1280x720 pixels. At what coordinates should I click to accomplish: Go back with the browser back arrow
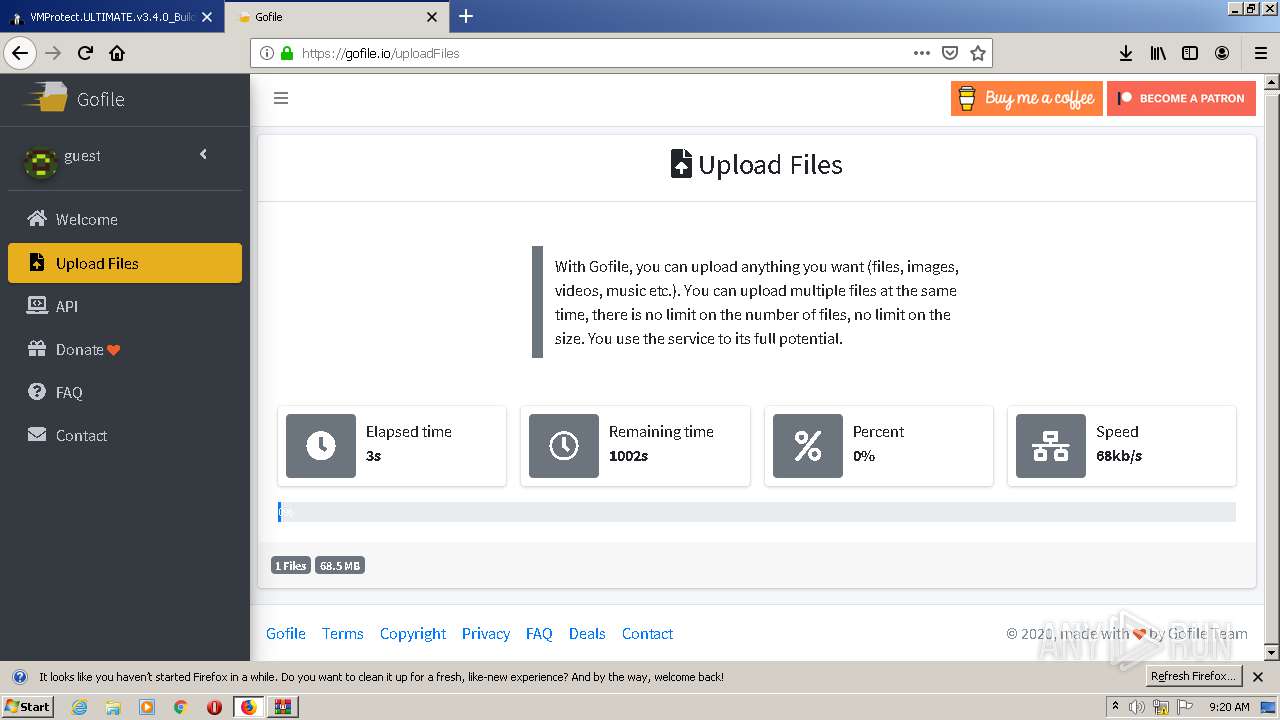tap(20, 53)
